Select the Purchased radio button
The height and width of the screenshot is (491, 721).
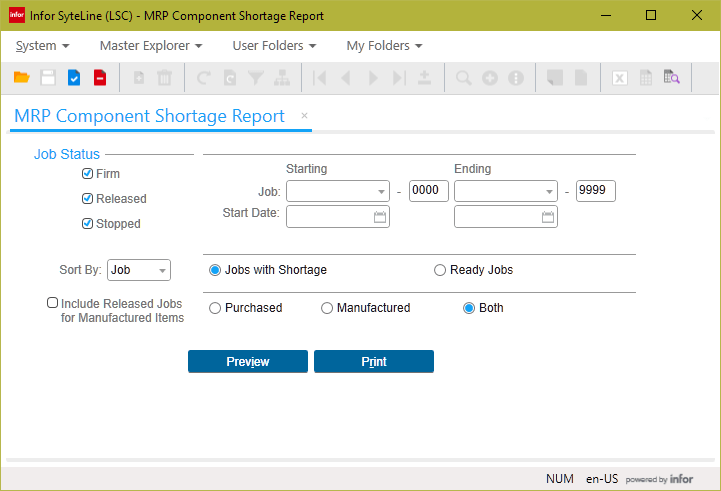click(215, 308)
